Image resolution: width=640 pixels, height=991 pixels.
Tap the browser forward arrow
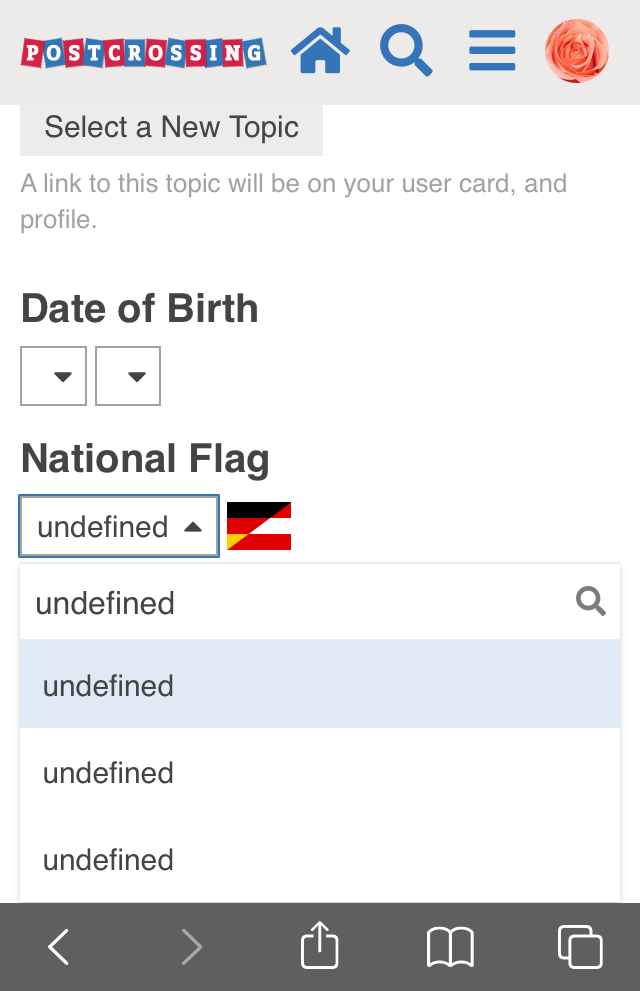(x=191, y=947)
